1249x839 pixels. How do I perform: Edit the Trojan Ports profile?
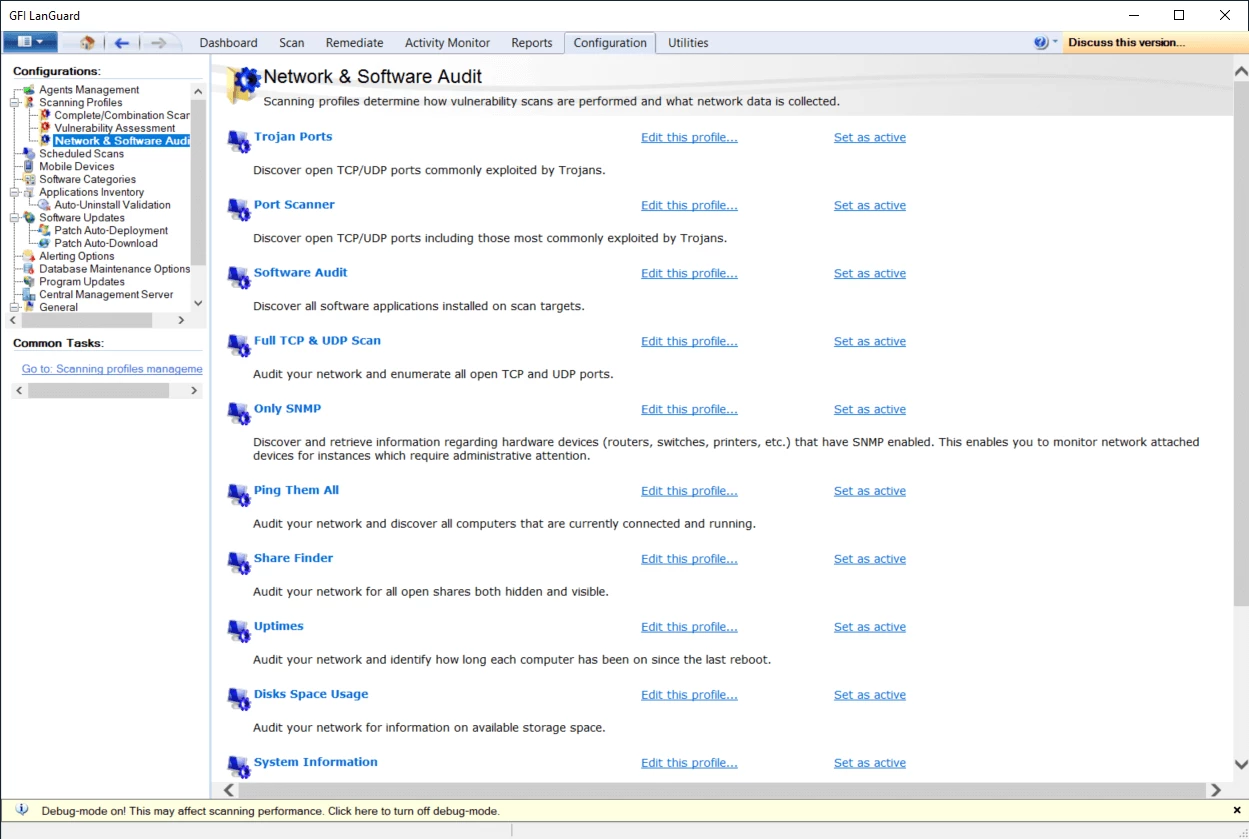(x=689, y=137)
